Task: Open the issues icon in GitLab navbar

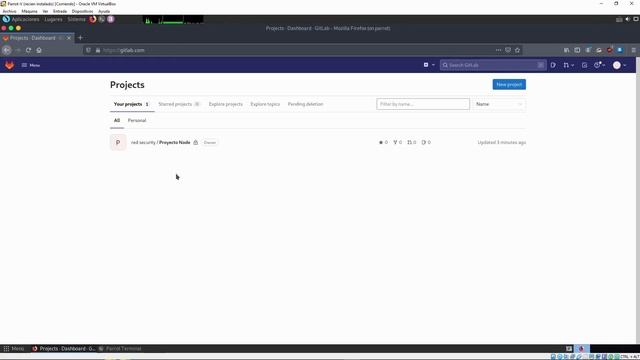Action: pos(553,65)
